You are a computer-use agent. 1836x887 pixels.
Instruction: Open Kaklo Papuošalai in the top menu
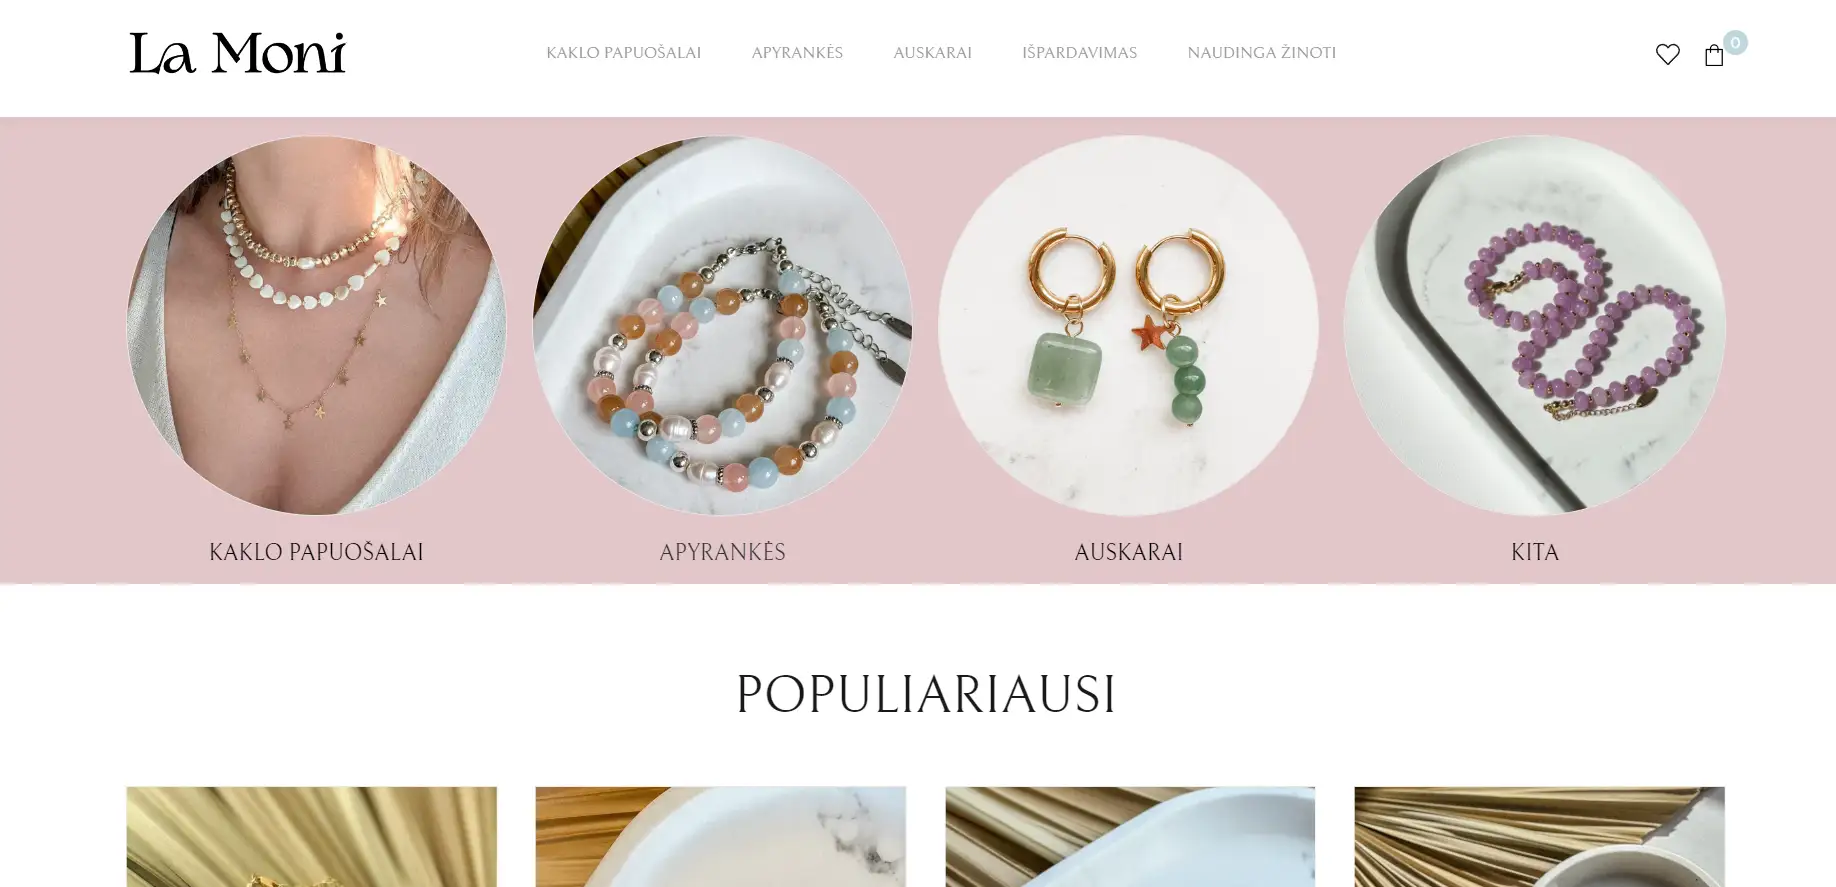pos(623,53)
